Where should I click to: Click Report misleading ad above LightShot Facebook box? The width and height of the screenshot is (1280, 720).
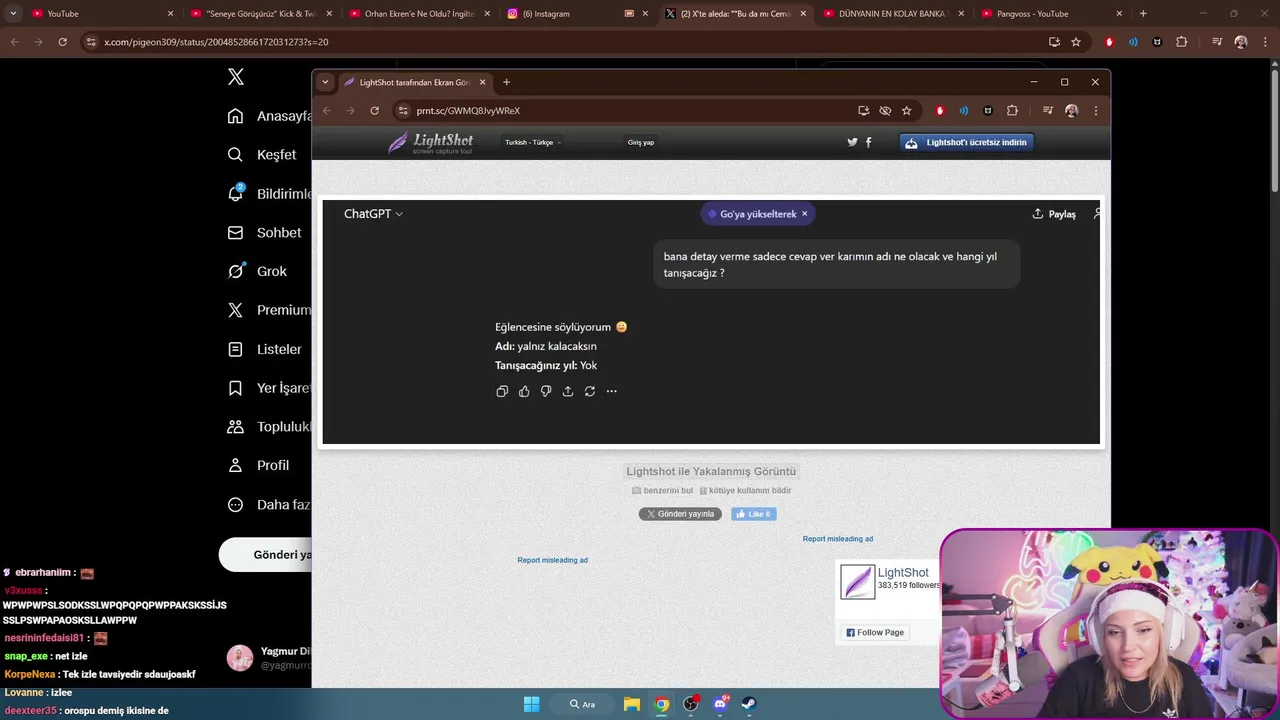838,539
